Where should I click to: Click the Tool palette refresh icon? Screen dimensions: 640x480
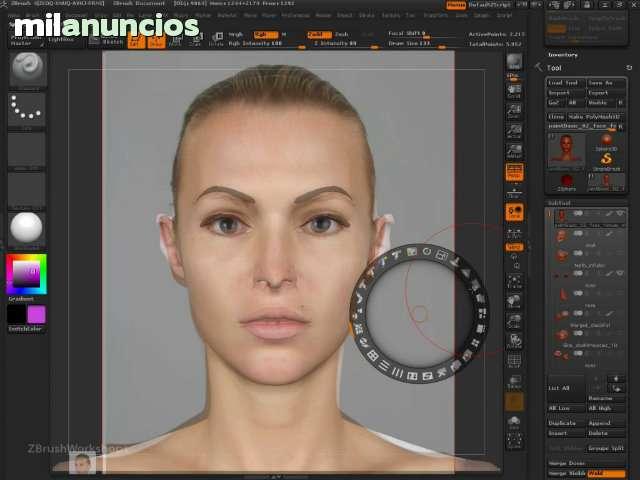pos(629,68)
